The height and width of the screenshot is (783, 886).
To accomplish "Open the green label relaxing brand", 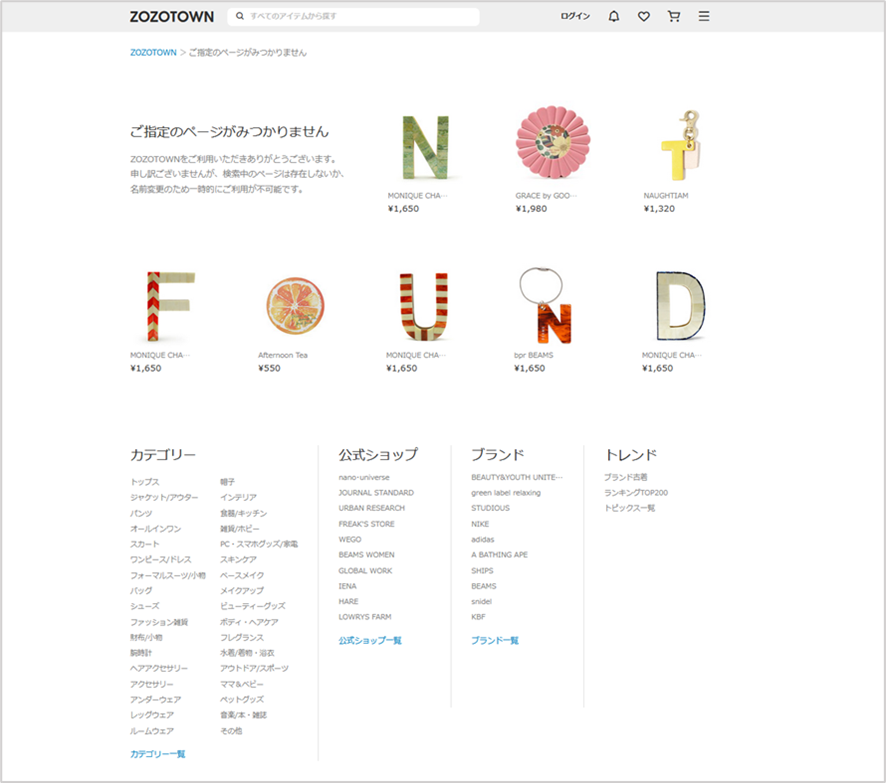I will pyautogui.click(x=506, y=493).
